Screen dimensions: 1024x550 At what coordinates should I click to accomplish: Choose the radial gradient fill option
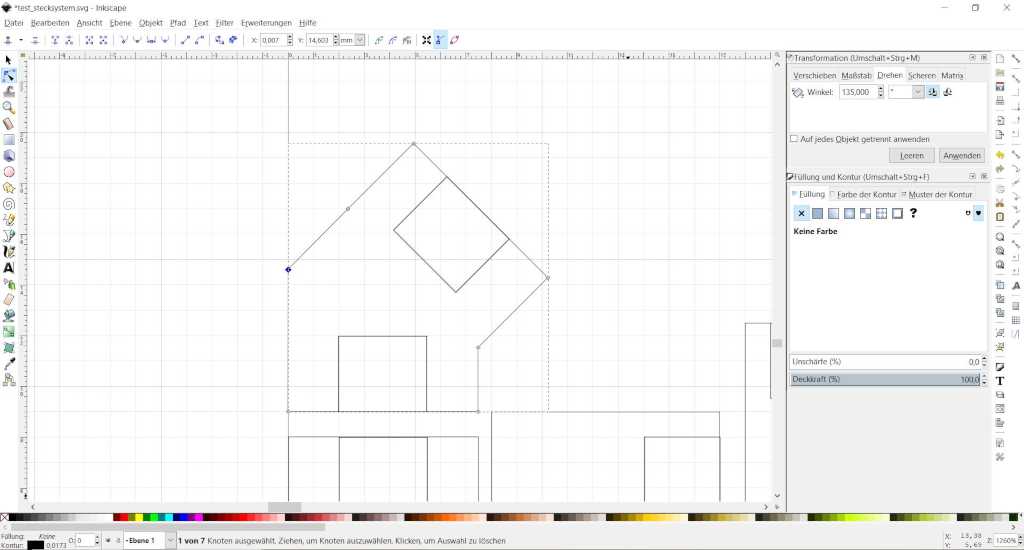tap(849, 213)
